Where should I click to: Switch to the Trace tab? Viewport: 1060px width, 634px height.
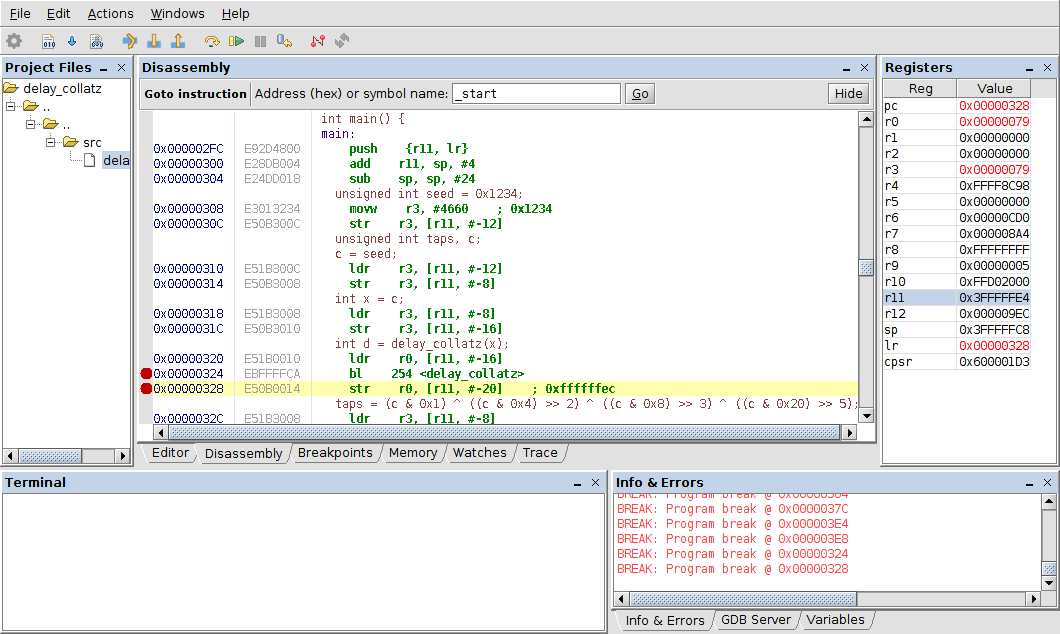539,453
